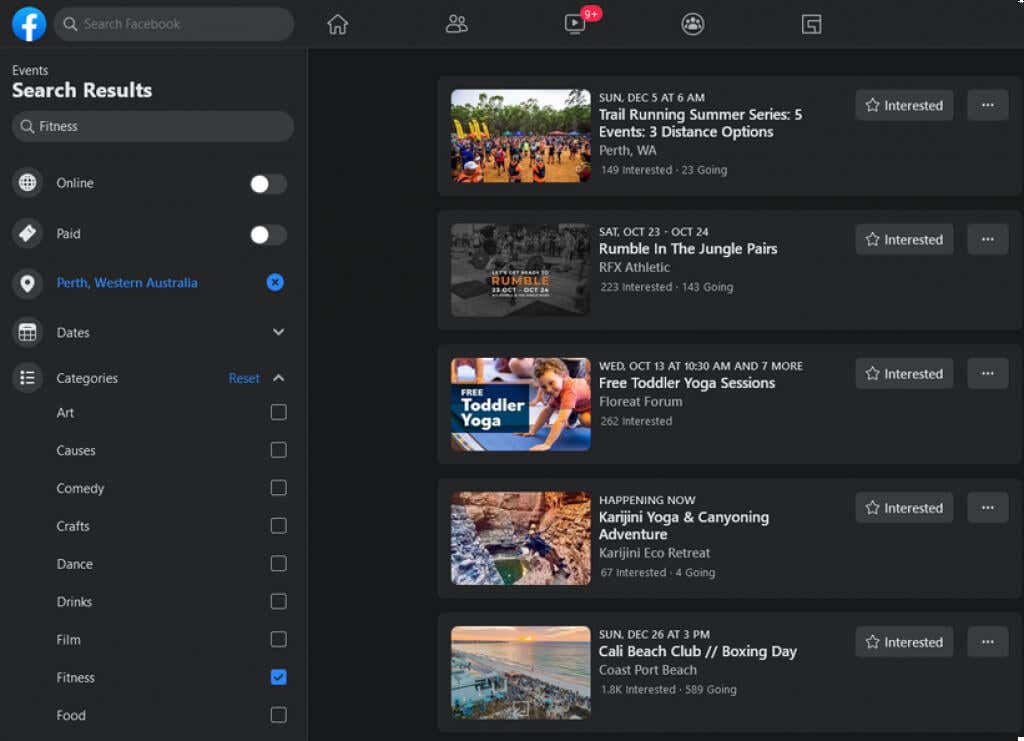Open more options for Trail Running event
1024x741 pixels.
987,105
